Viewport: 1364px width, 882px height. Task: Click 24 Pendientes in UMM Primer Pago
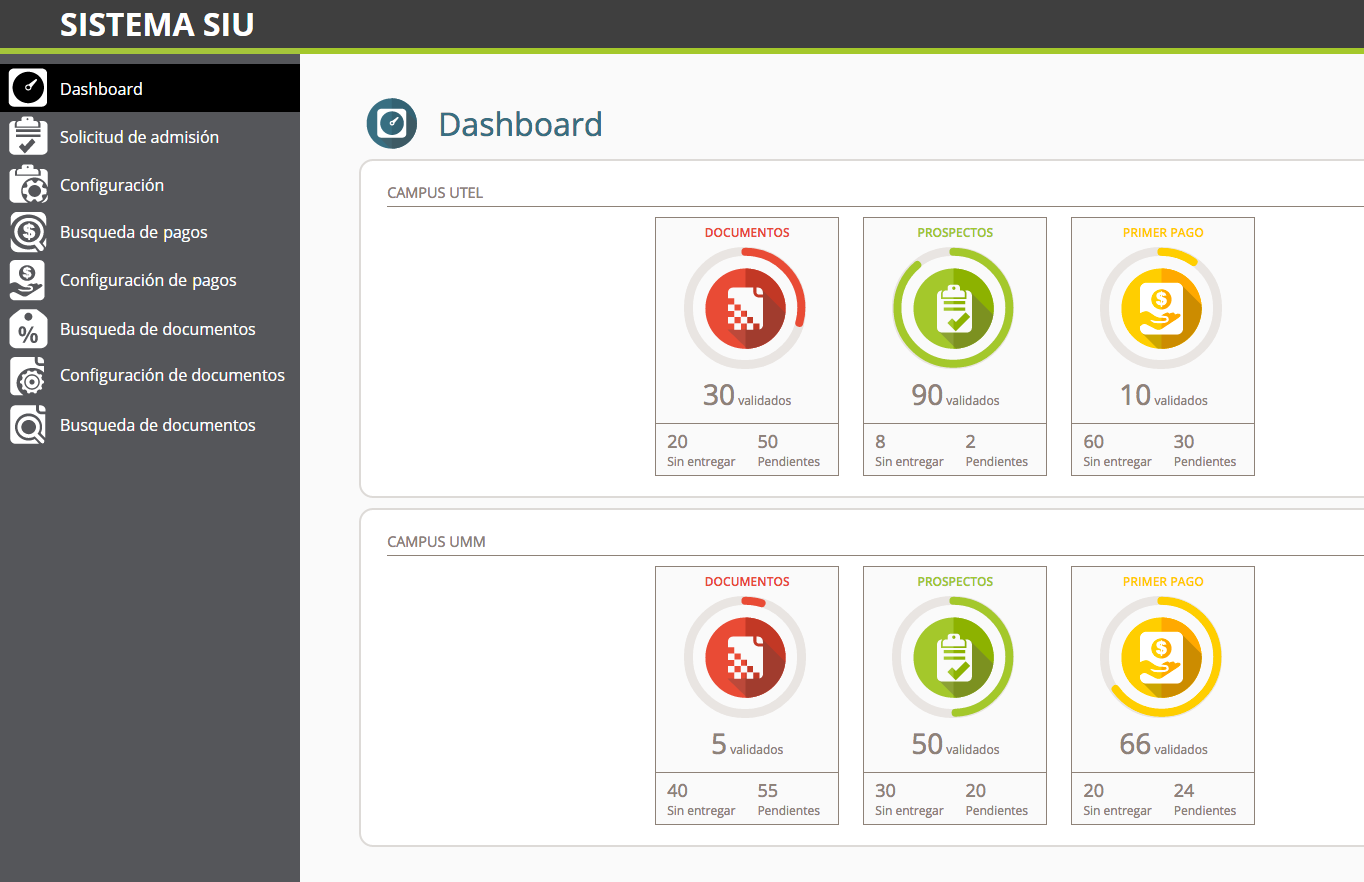1205,799
